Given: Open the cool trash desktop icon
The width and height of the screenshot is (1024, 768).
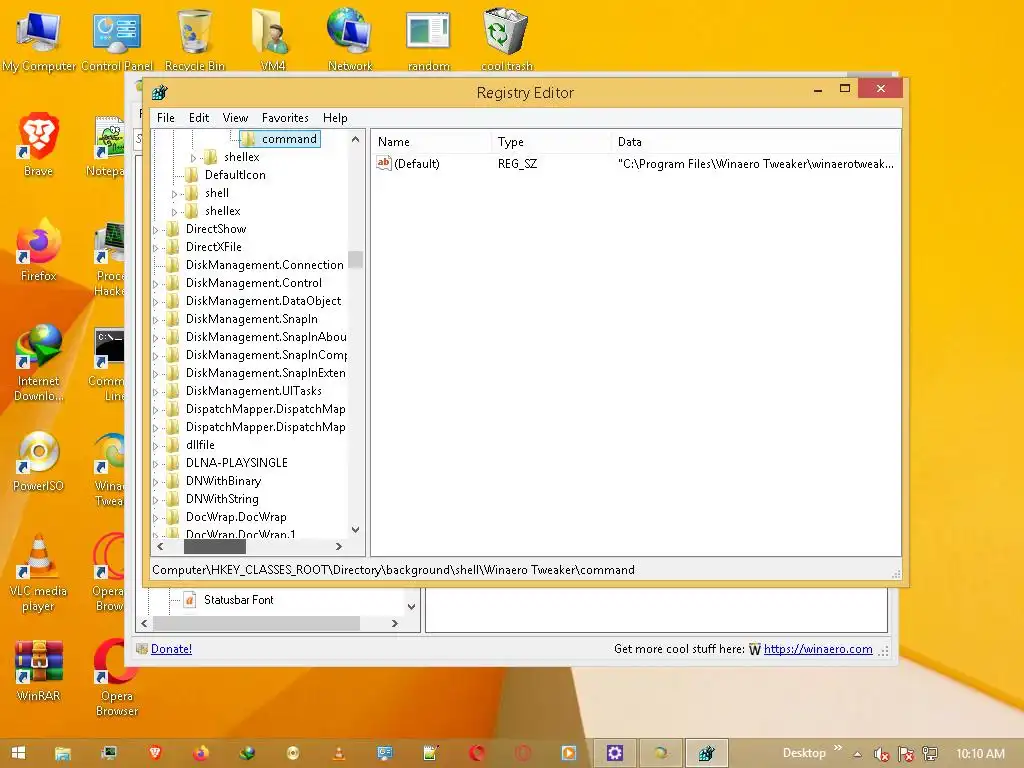Looking at the screenshot, I should coord(507,40).
